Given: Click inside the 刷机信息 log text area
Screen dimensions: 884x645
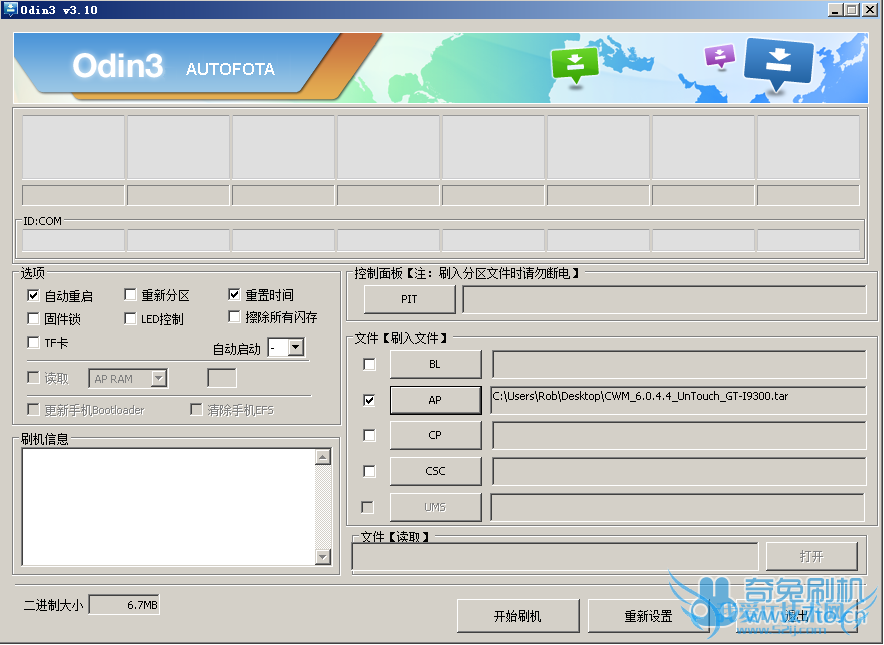Looking at the screenshot, I should [x=169, y=507].
